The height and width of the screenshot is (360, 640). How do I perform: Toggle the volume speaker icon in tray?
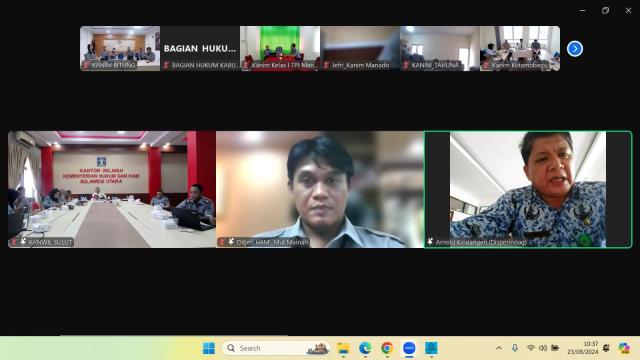pyautogui.click(x=543, y=348)
